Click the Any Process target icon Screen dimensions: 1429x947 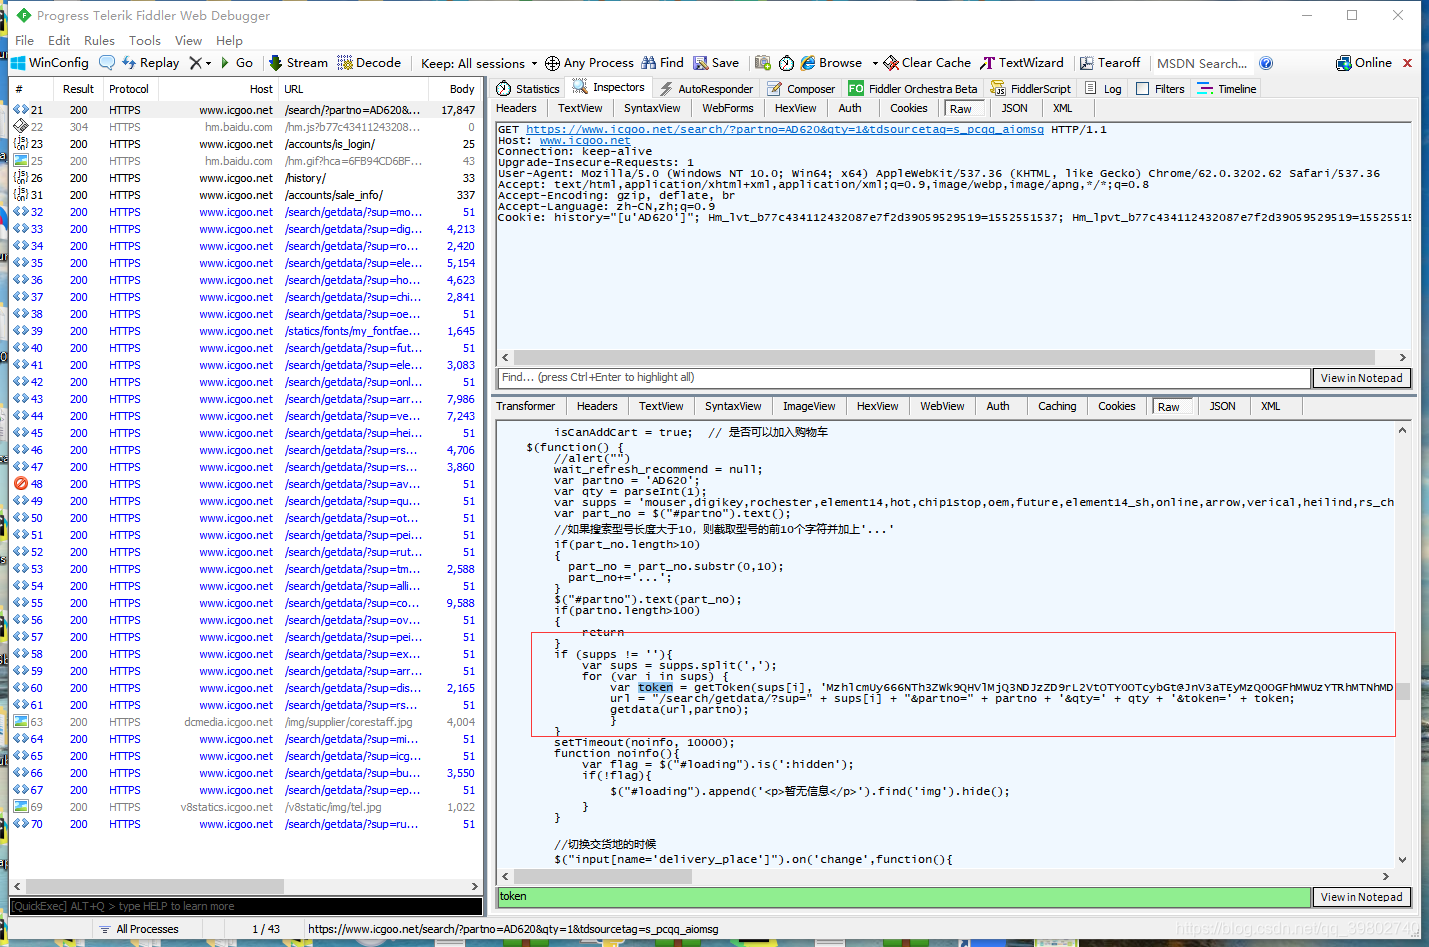pos(552,63)
